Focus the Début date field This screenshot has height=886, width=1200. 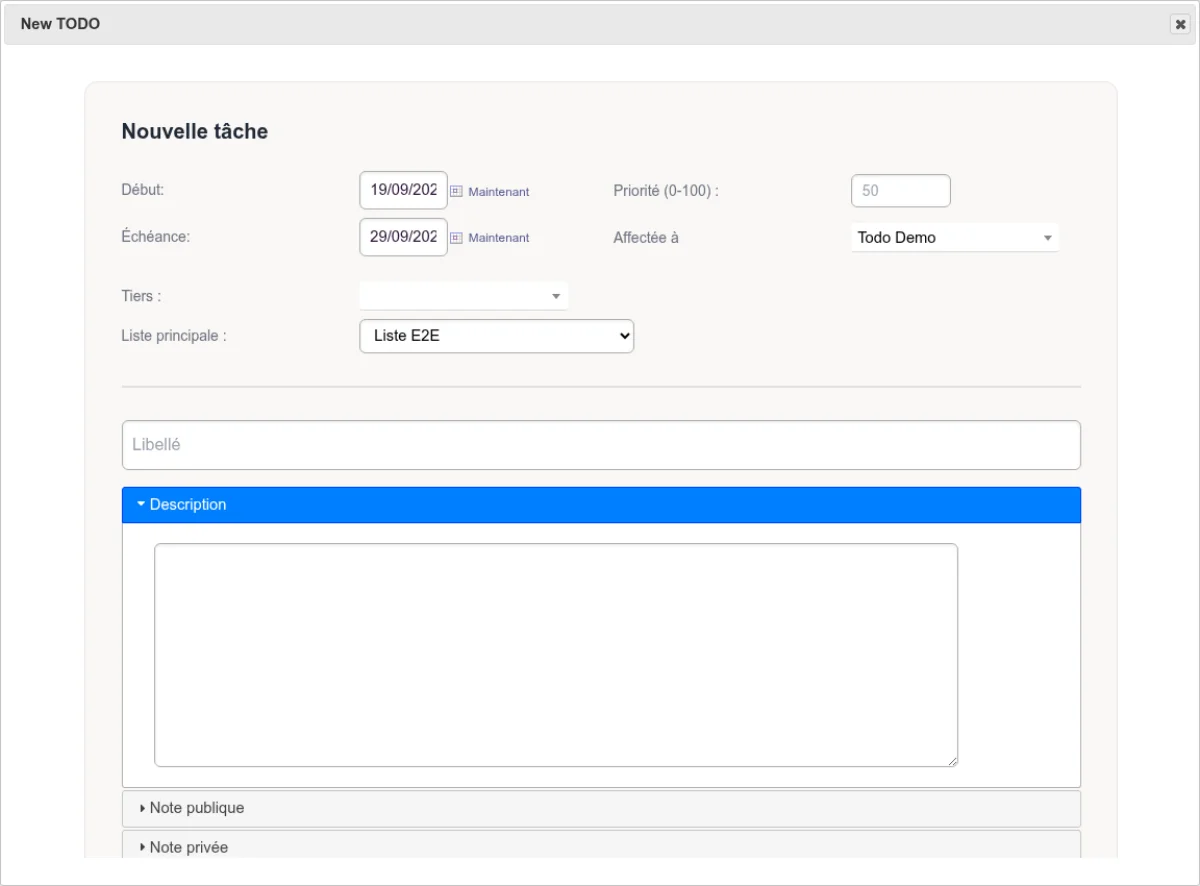403,190
